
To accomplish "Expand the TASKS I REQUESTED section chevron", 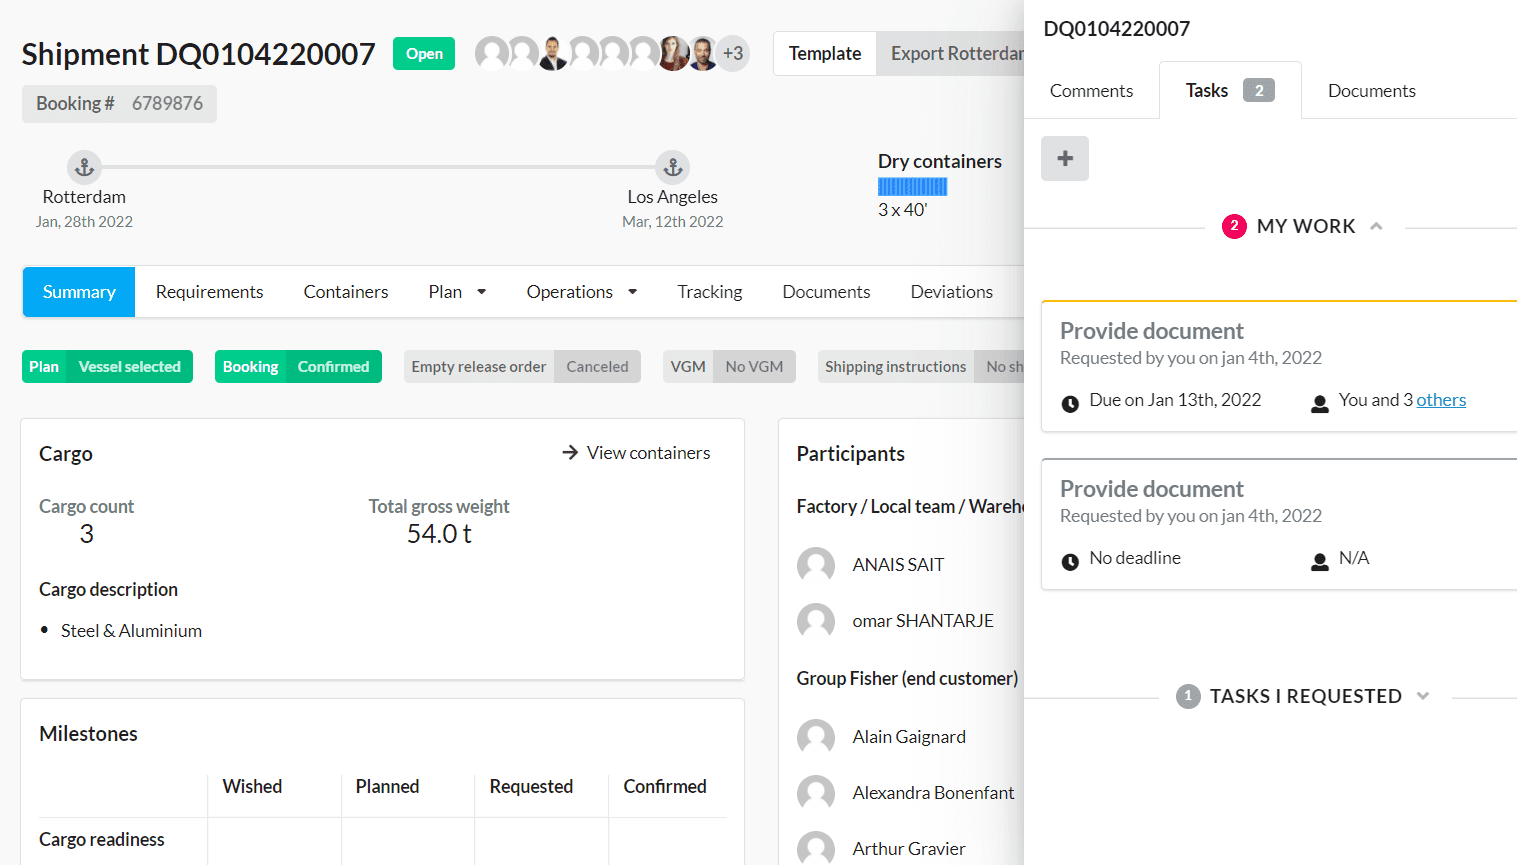I will (x=1423, y=696).
